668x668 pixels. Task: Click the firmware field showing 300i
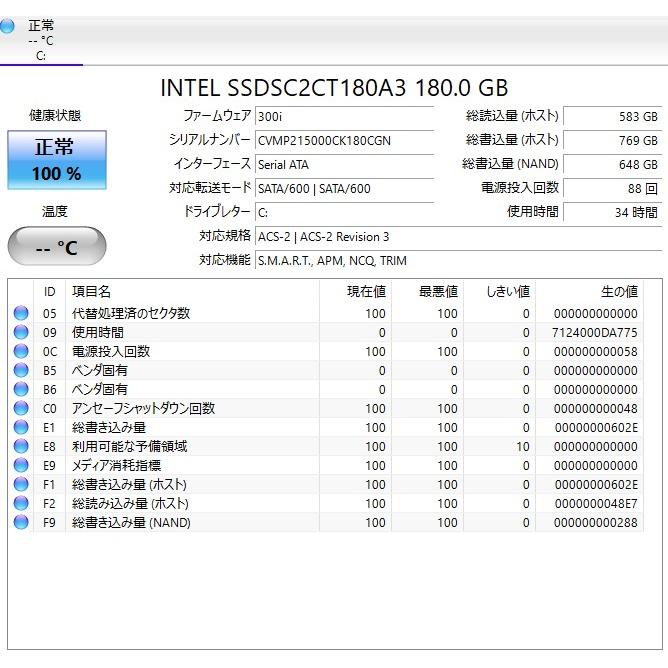tap(344, 116)
